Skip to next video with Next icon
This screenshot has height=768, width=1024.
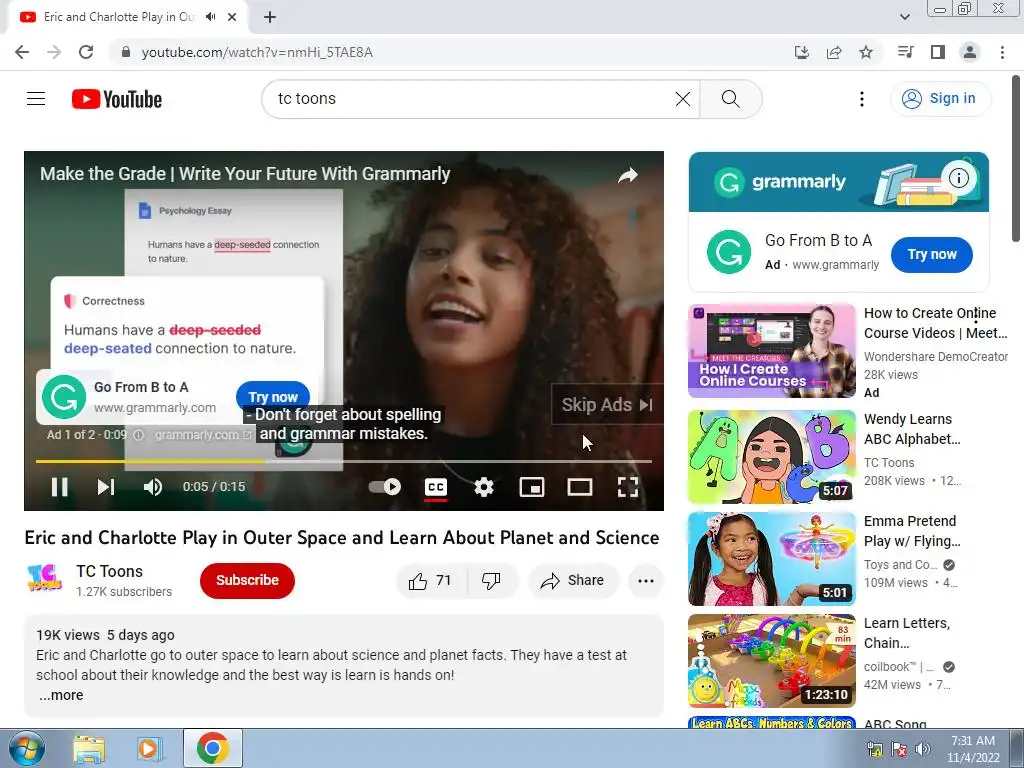pos(106,487)
